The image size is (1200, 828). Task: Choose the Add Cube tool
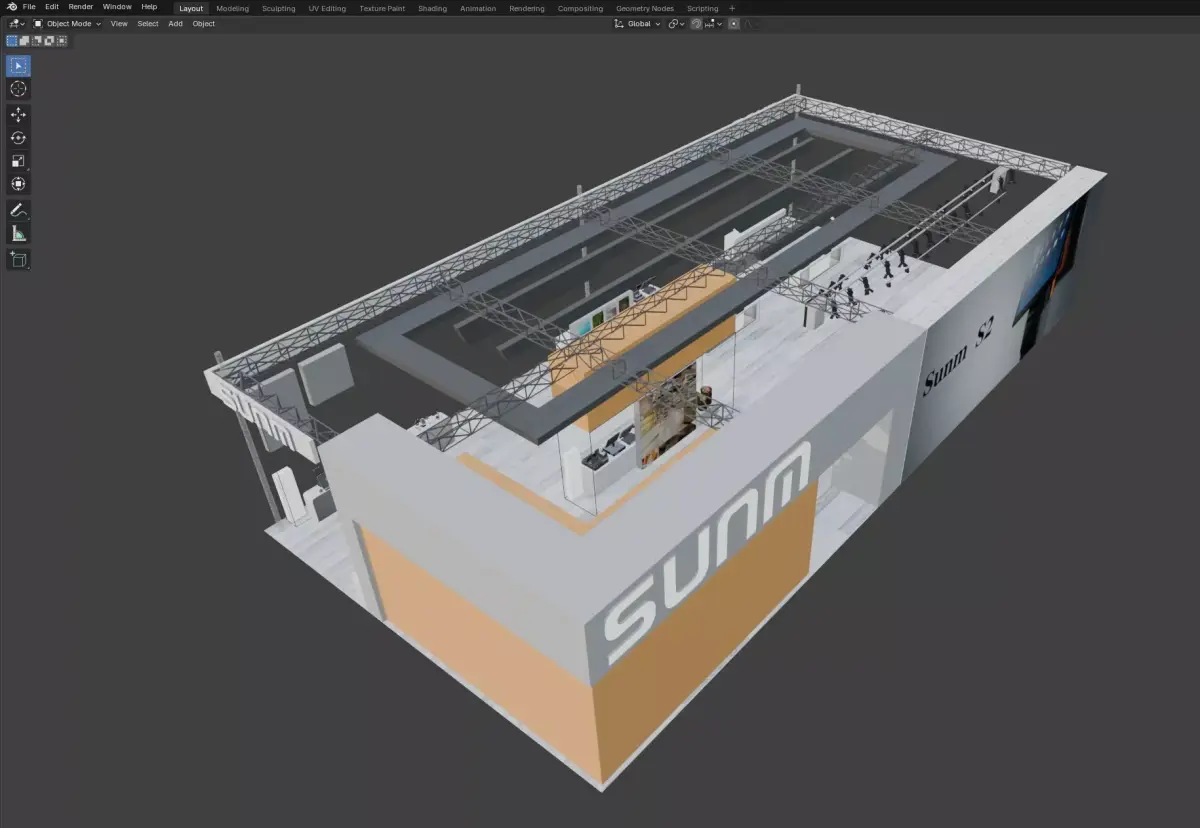point(18,259)
